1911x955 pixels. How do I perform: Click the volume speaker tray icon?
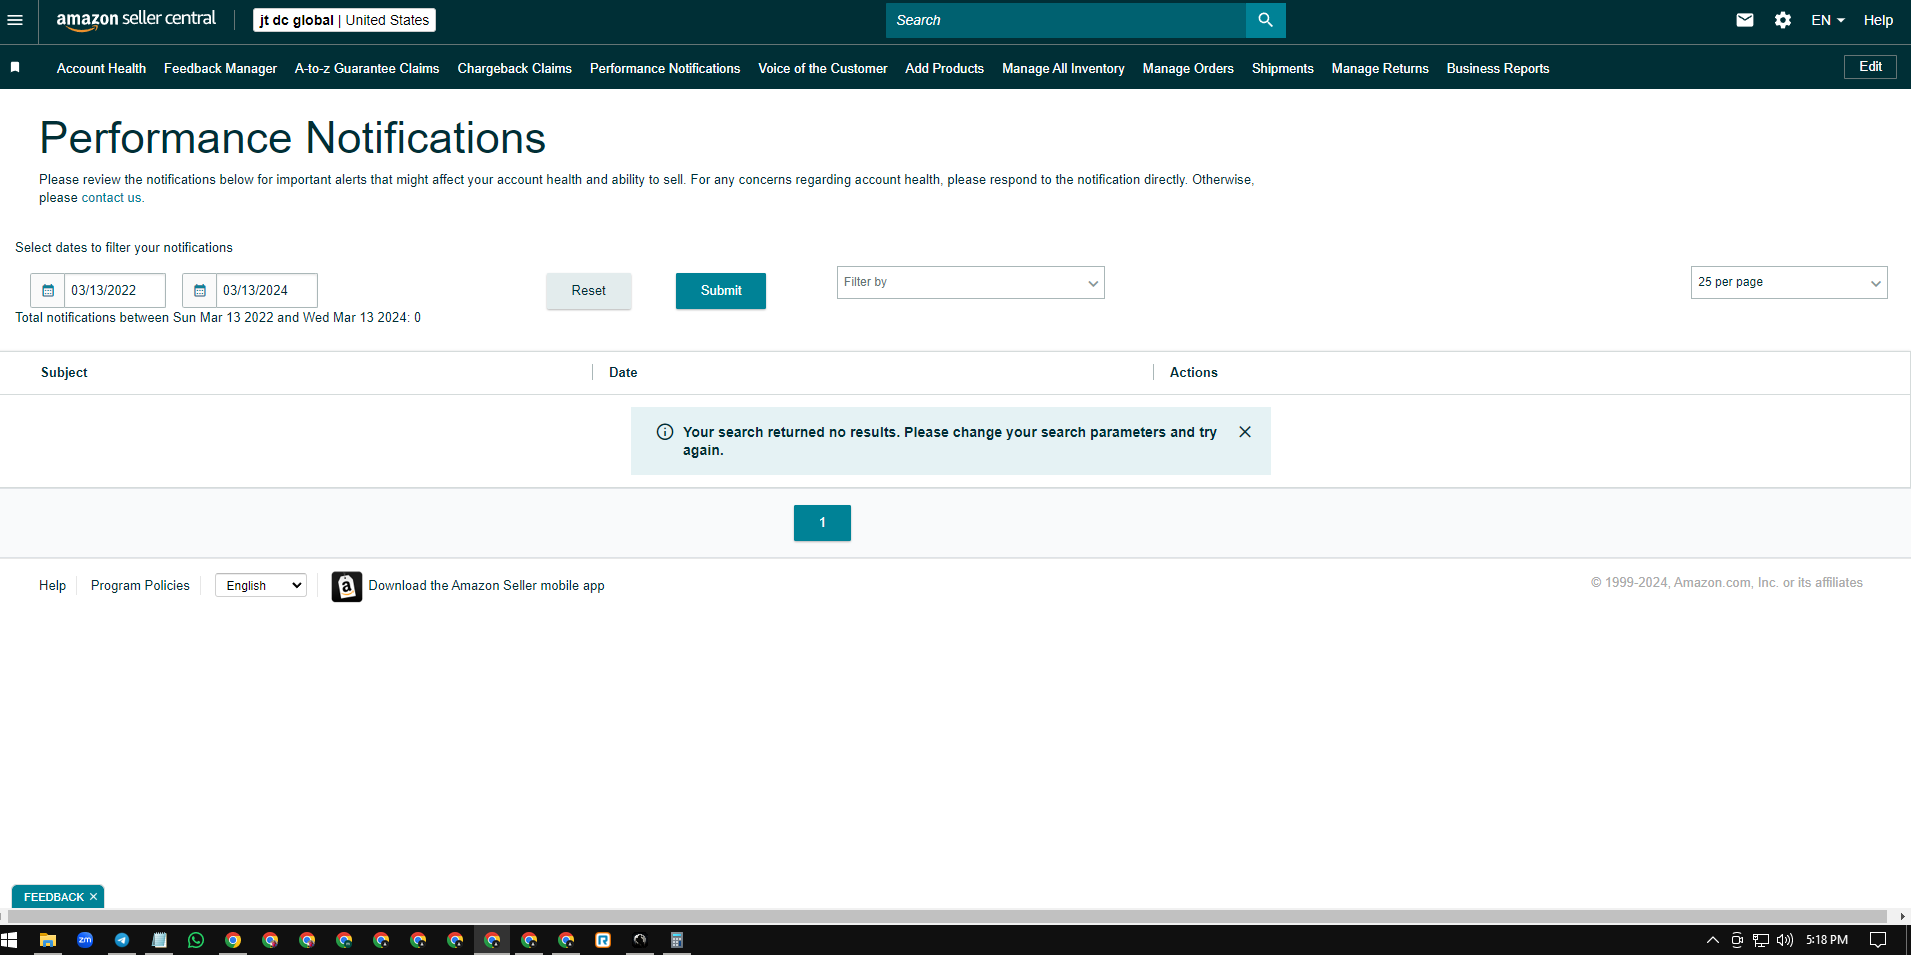click(1785, 940)
